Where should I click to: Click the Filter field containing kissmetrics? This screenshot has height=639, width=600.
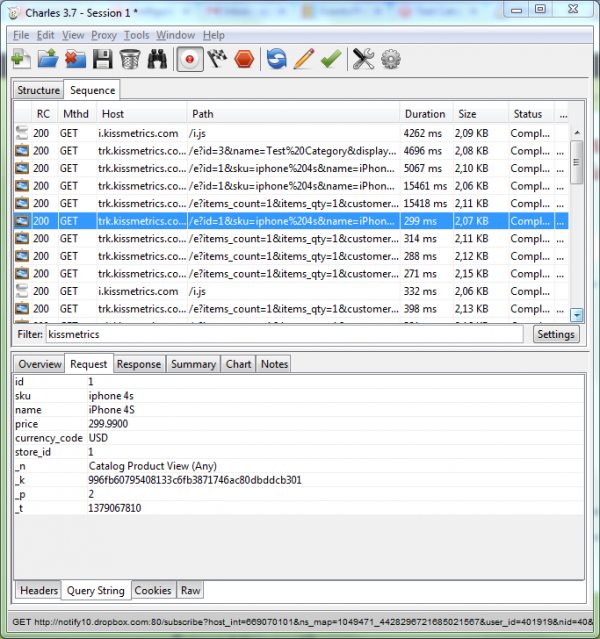click(284, 335)
